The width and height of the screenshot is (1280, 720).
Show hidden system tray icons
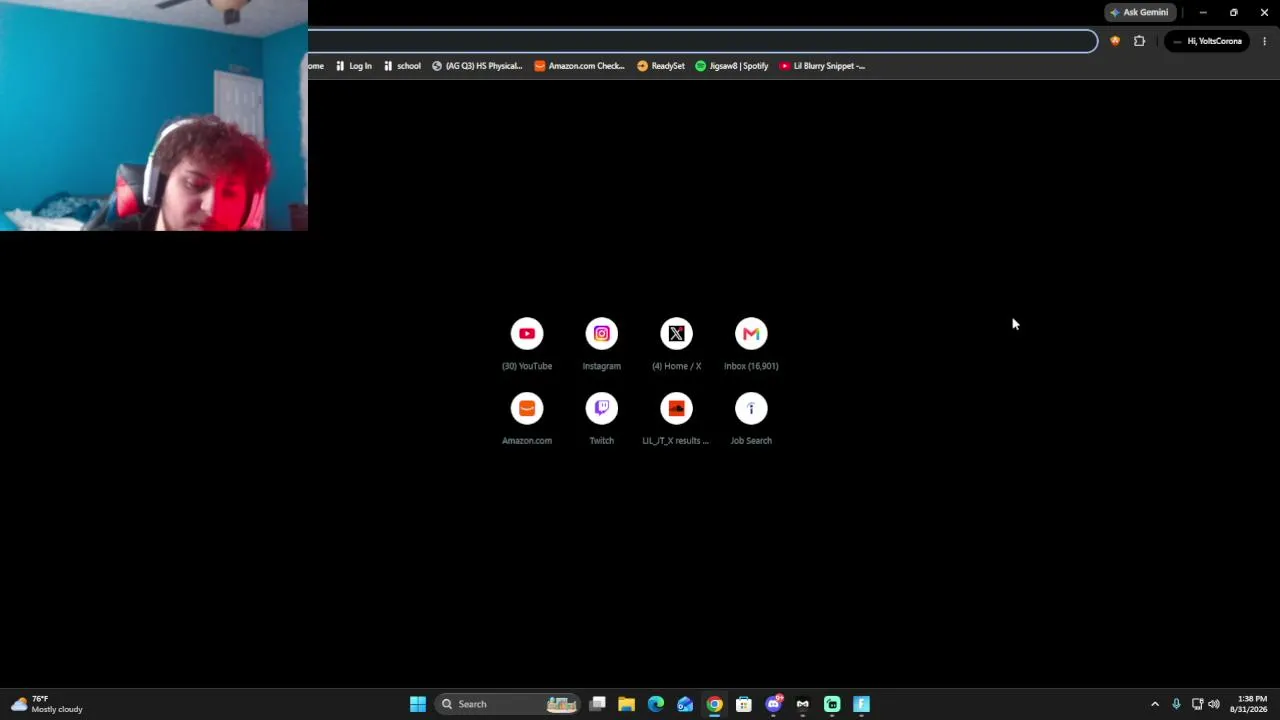coord(1155,704)
